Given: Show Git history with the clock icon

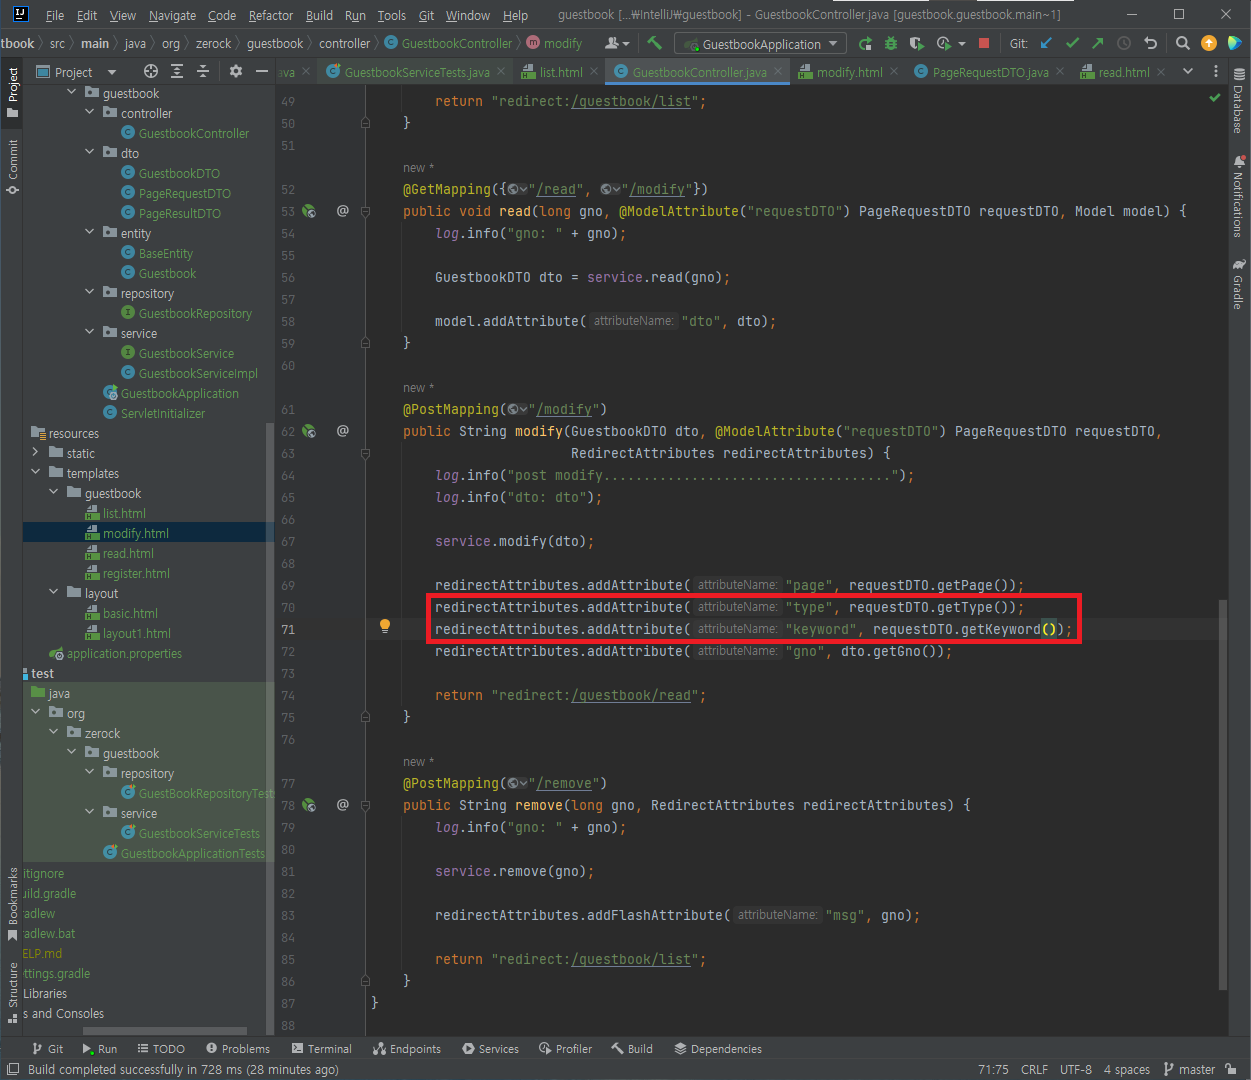Looking at the screenshot, I should coord(1124,43).
